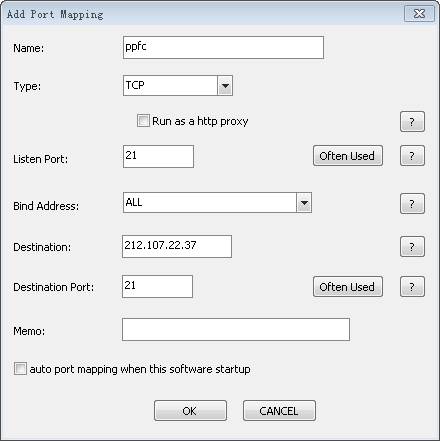Viewport: 440px width, 441px height.
Task: Open help for Destination field
Action: (x=412, y=247)
